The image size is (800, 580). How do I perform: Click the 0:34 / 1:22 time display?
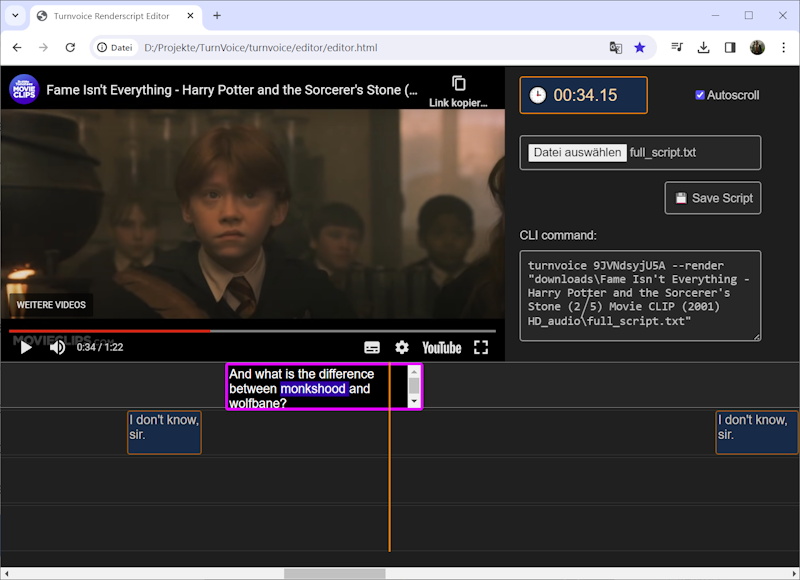pyautogui.click(x=100, y=347)
